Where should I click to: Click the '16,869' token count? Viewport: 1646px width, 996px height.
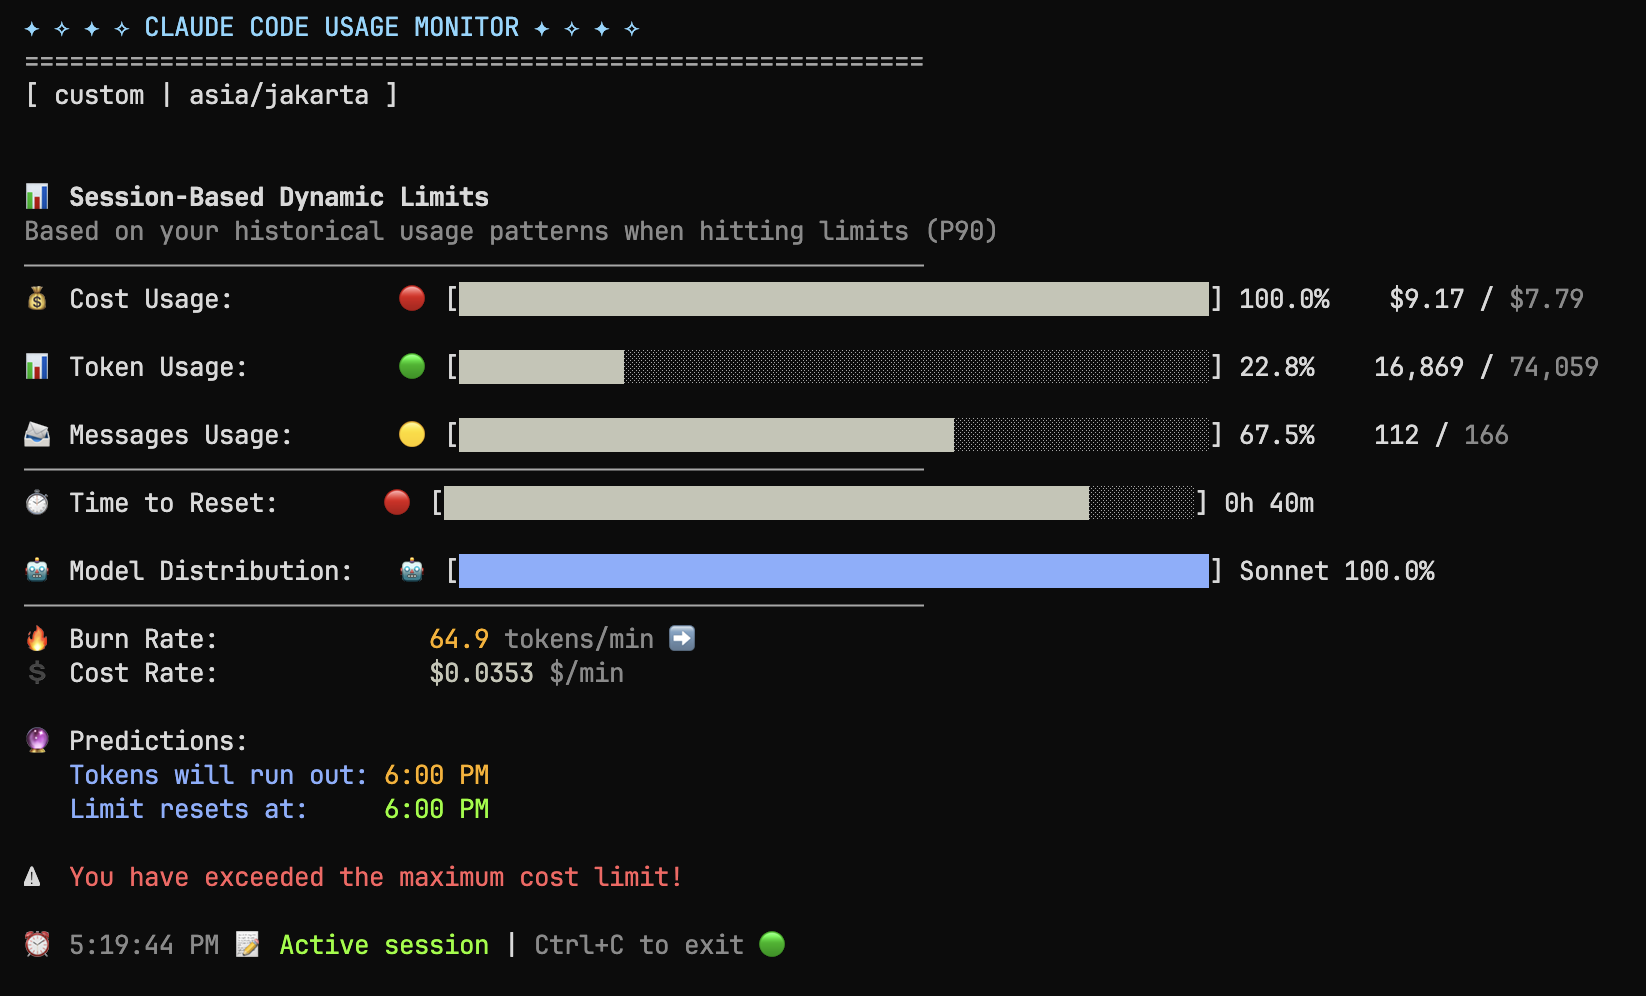point(1419,367)
